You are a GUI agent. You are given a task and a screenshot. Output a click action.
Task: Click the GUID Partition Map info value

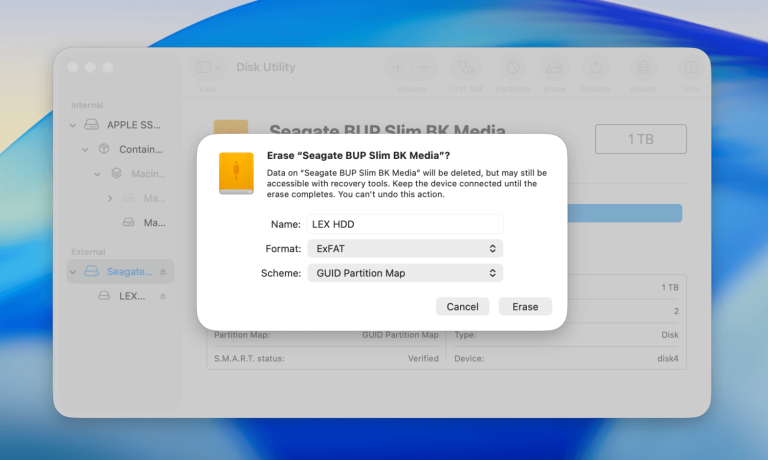click(x=400, y=335)
